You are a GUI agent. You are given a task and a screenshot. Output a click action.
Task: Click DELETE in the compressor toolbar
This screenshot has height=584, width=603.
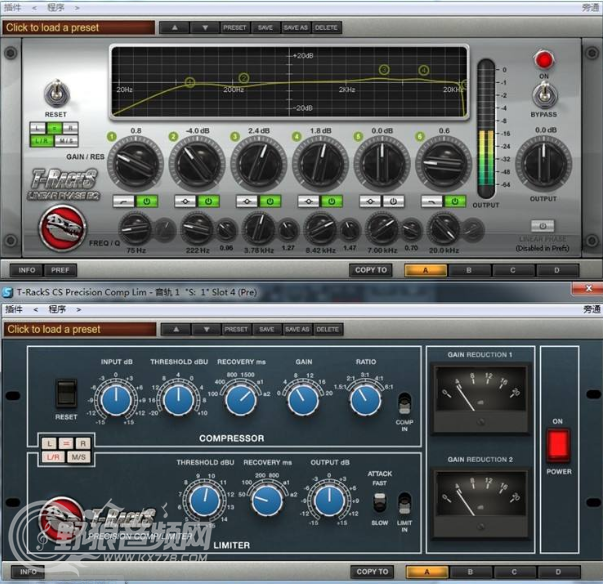tap(328, 329)
